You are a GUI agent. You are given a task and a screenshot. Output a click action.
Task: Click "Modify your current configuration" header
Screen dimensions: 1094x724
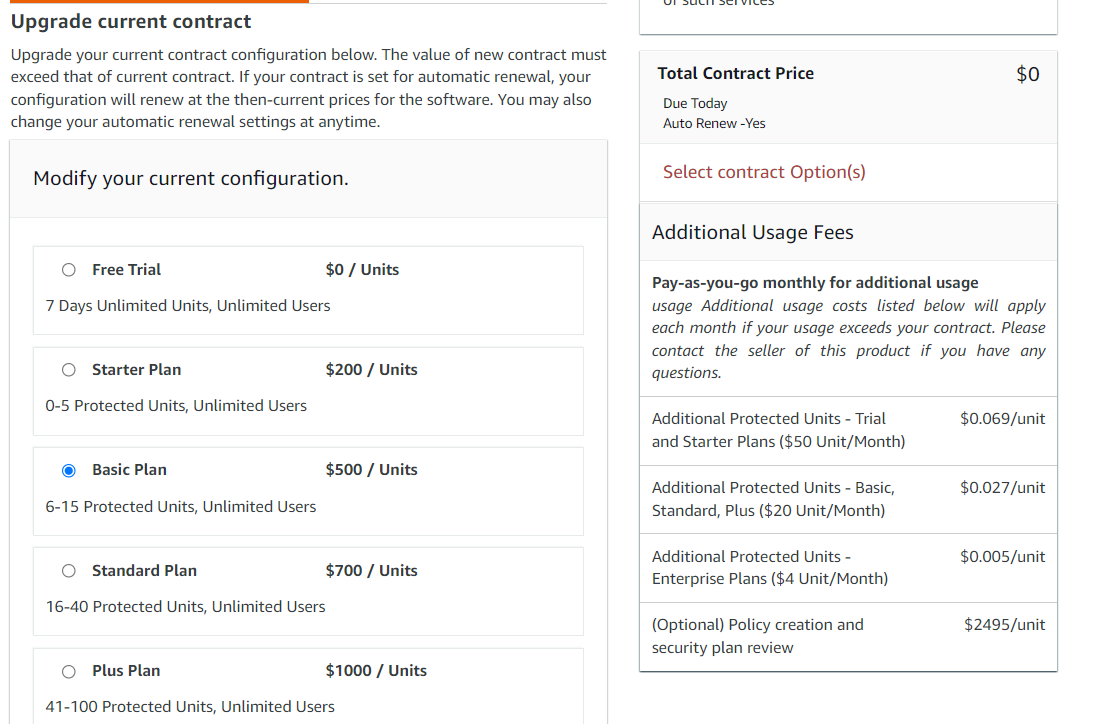pyautogui.click(x=191, y=179)
